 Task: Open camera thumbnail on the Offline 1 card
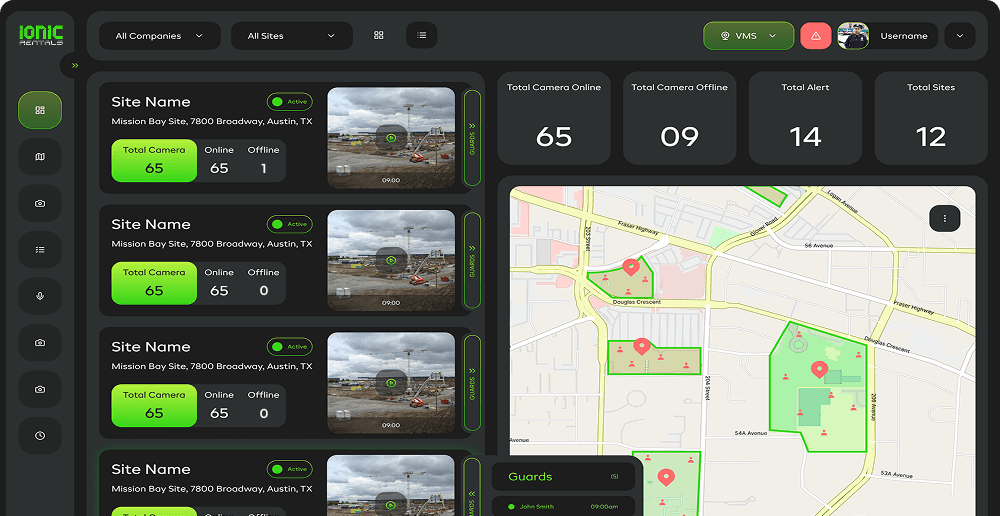pos(391,138)
